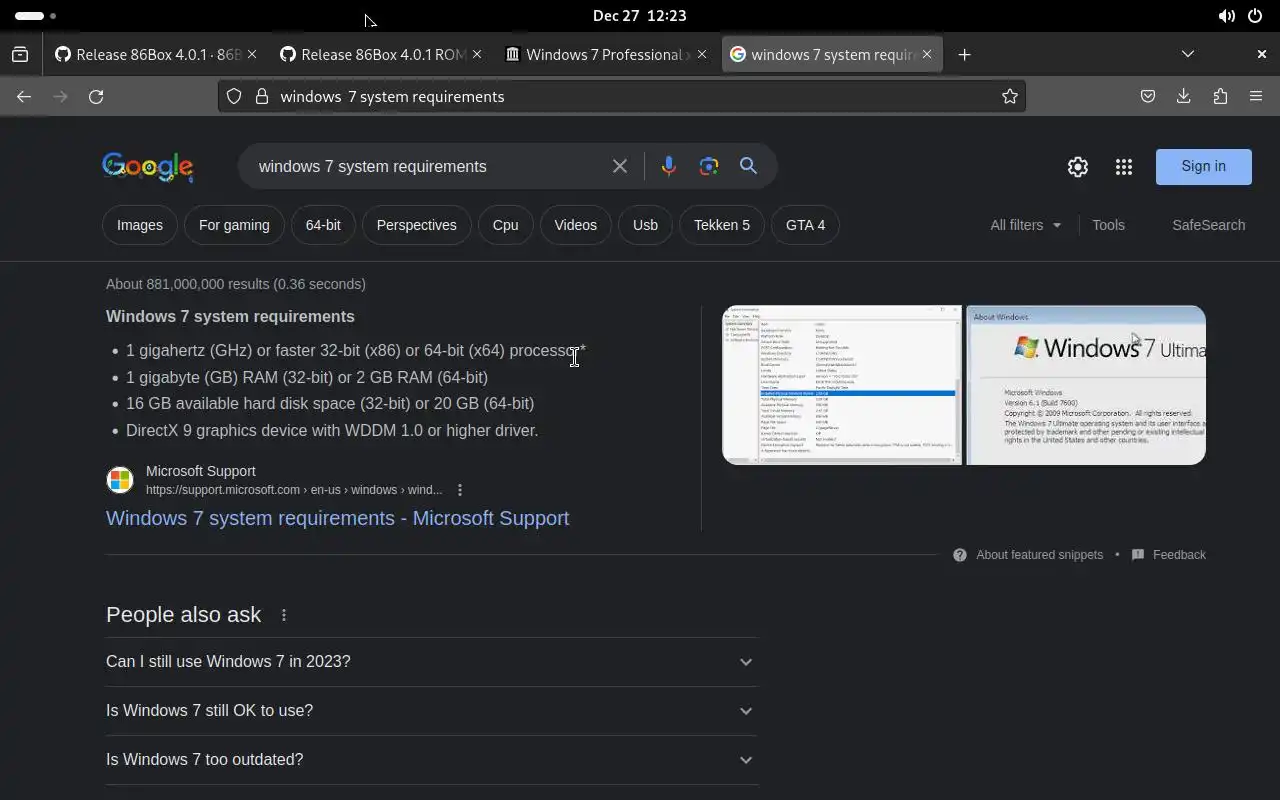Open the Firefox View icon
The width and height of the screenshot is (1280, 800).
pos(20,55)
